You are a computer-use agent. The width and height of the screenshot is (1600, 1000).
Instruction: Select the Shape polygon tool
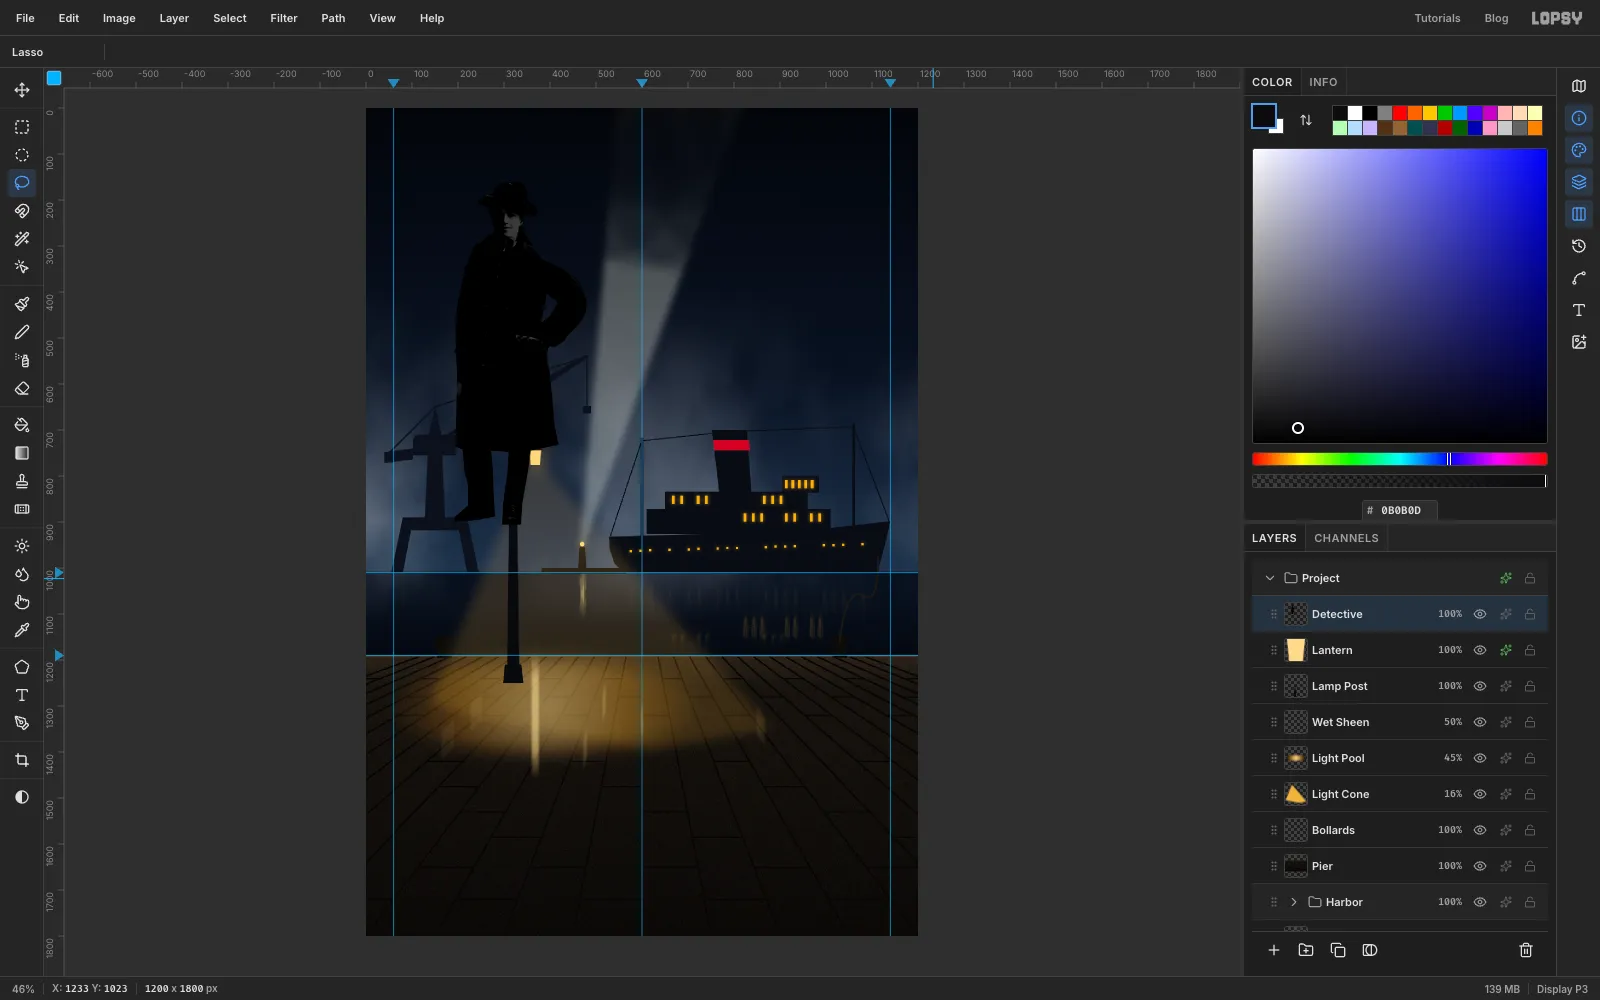click(22, 667)
